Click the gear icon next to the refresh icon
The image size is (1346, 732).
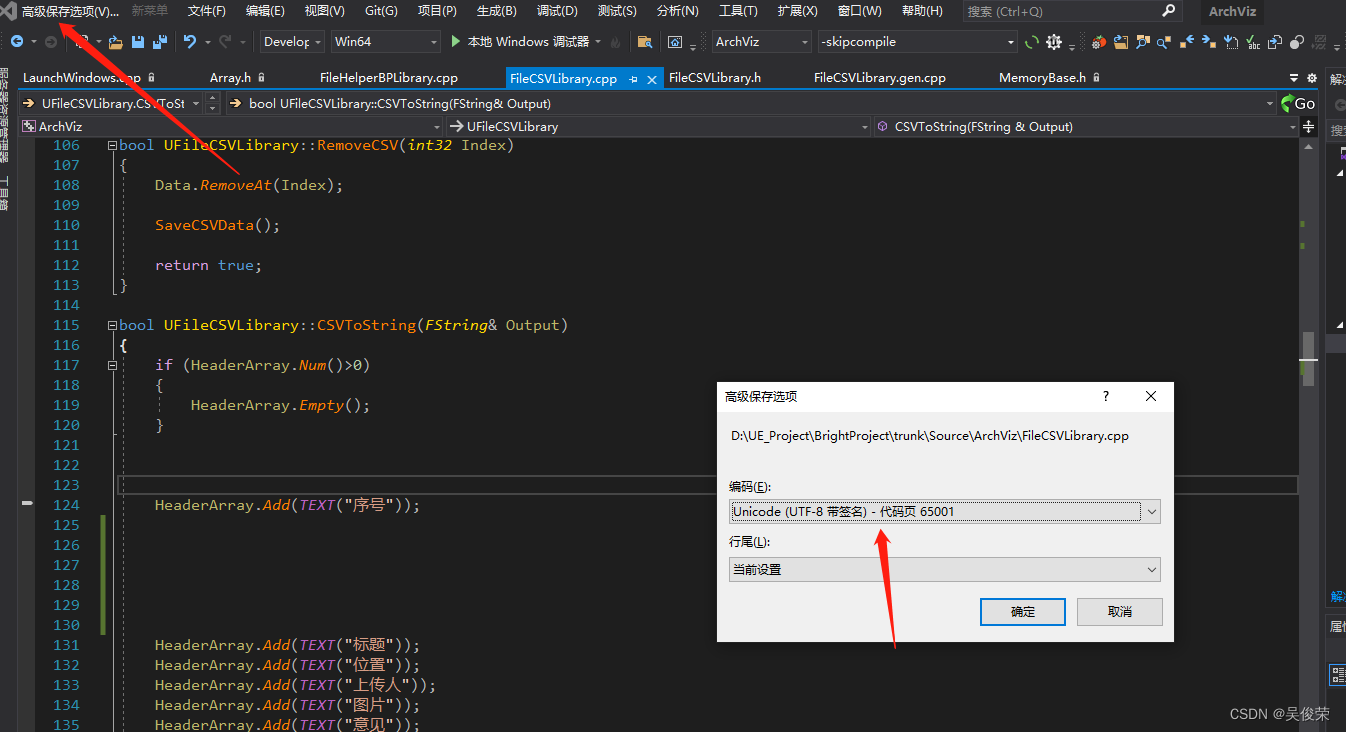click(x=1054, y=42)
